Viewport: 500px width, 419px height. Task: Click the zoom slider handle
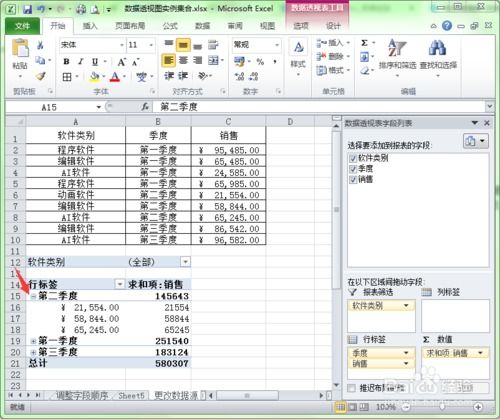pos(442,407)
